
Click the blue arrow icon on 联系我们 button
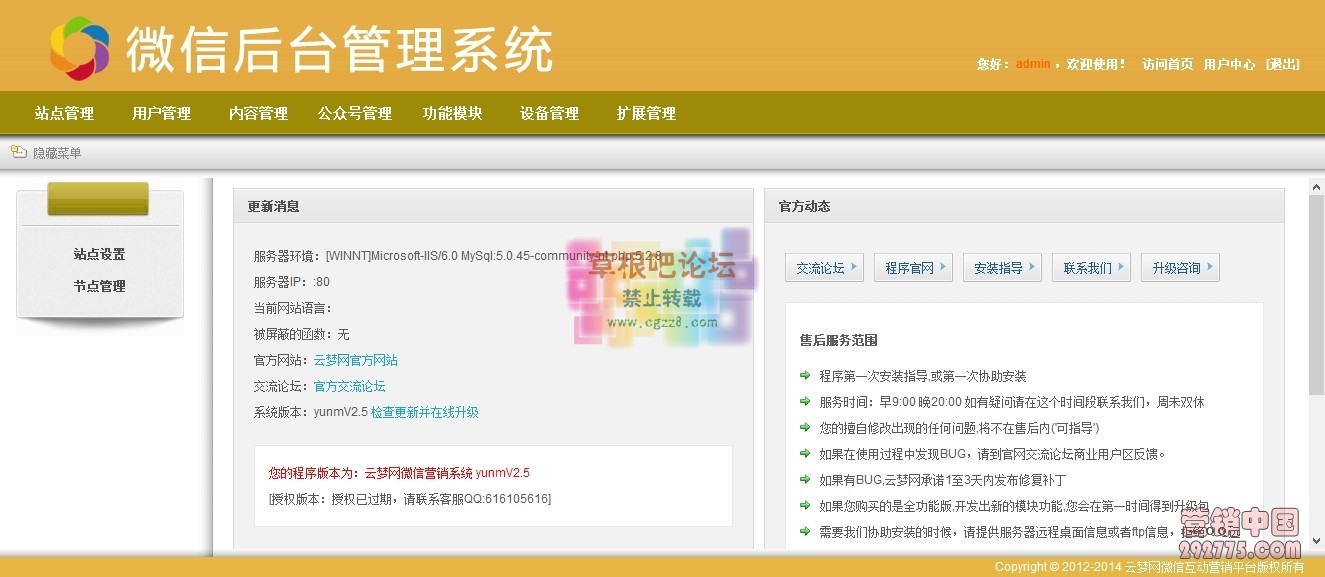click(x=1121, y=267)
